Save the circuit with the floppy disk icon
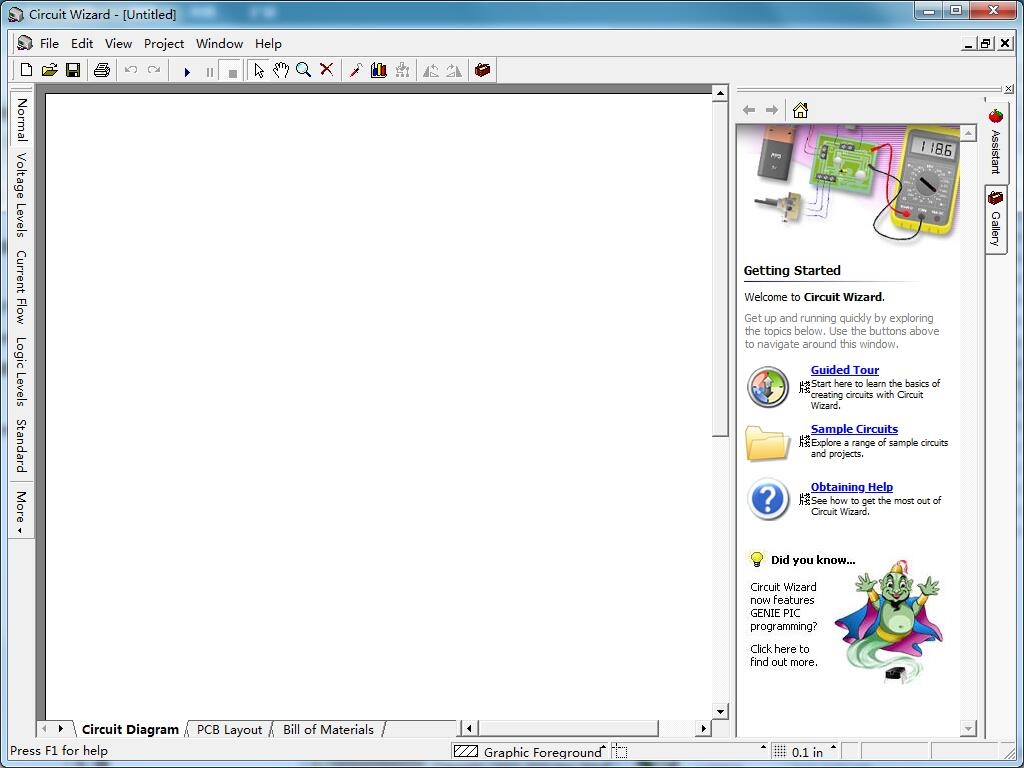Screen dimensions: 1024x768 coord(73,70)
